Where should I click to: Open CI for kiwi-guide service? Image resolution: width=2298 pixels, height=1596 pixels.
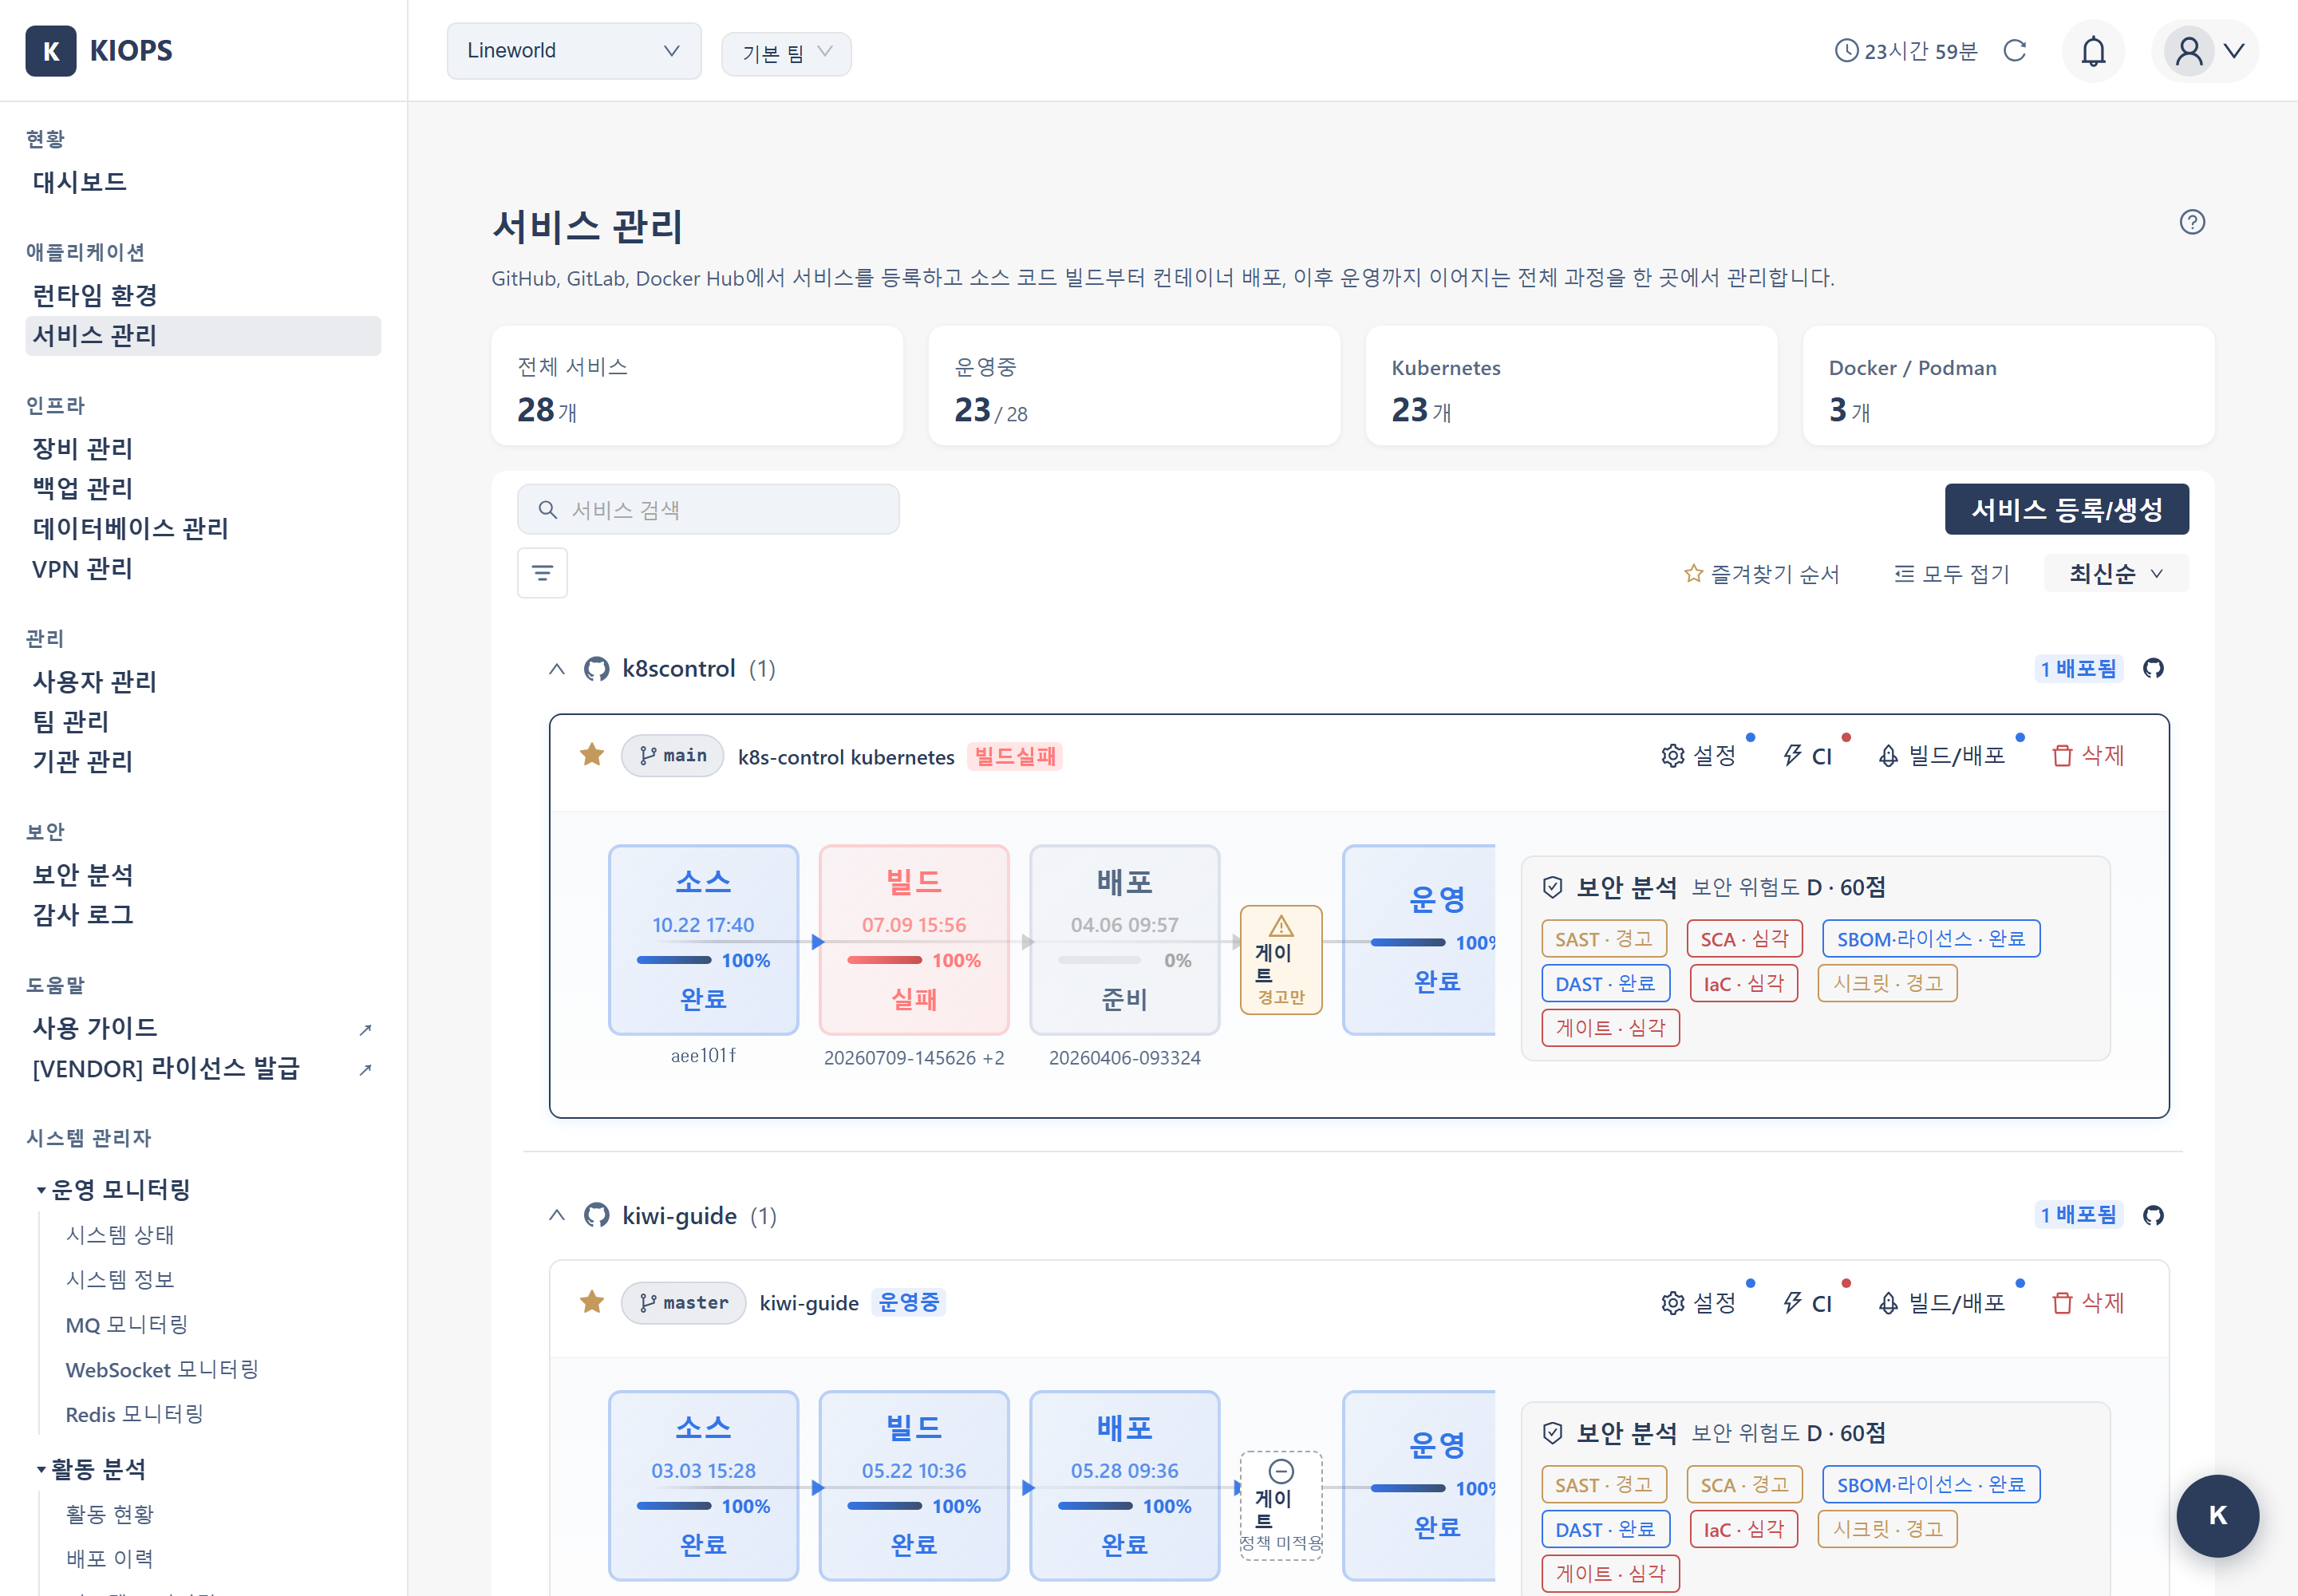[x=1808, y=1303]
